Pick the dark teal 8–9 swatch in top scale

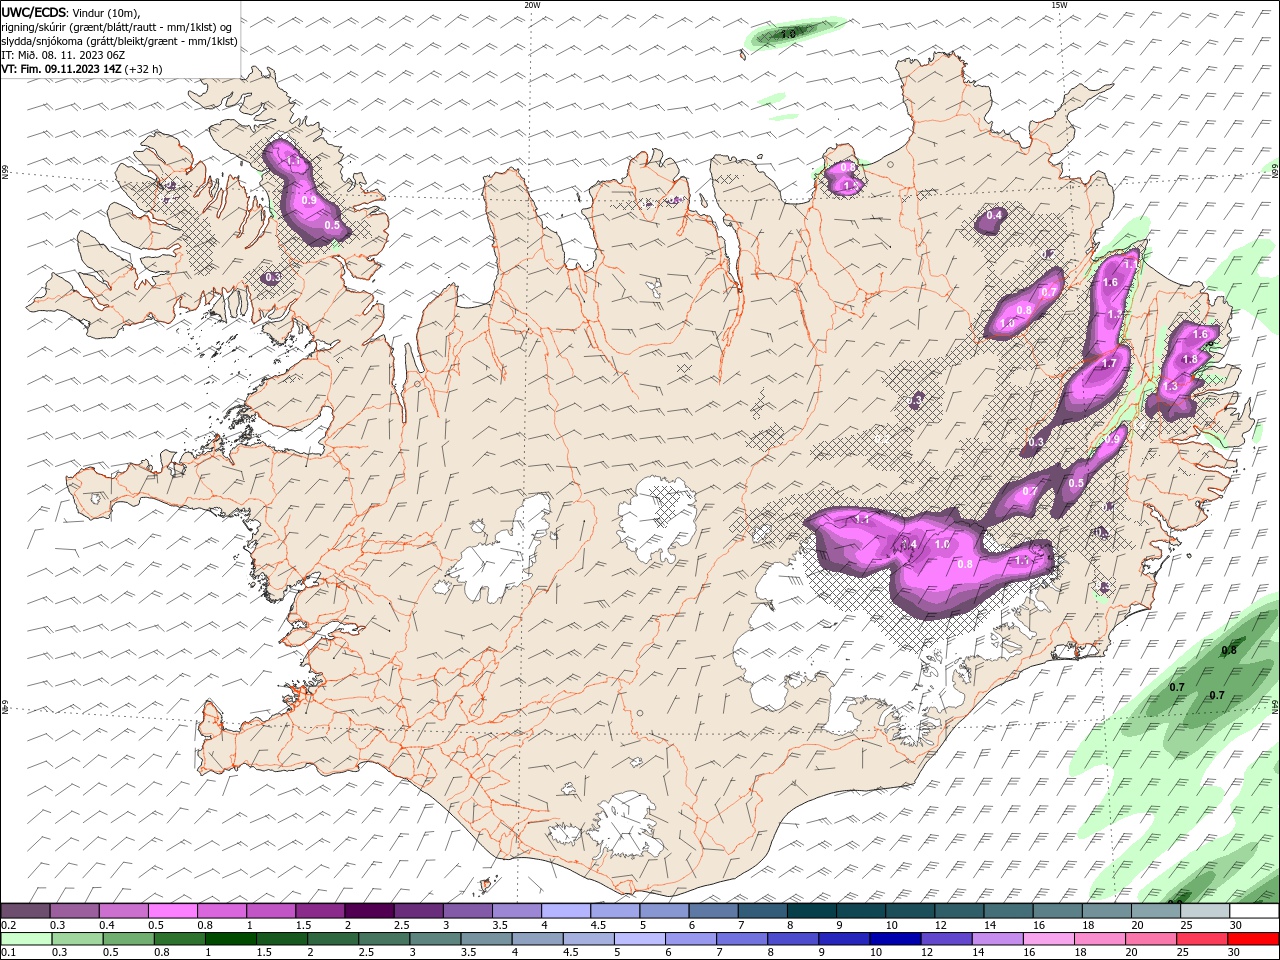(x=812, y=911)
